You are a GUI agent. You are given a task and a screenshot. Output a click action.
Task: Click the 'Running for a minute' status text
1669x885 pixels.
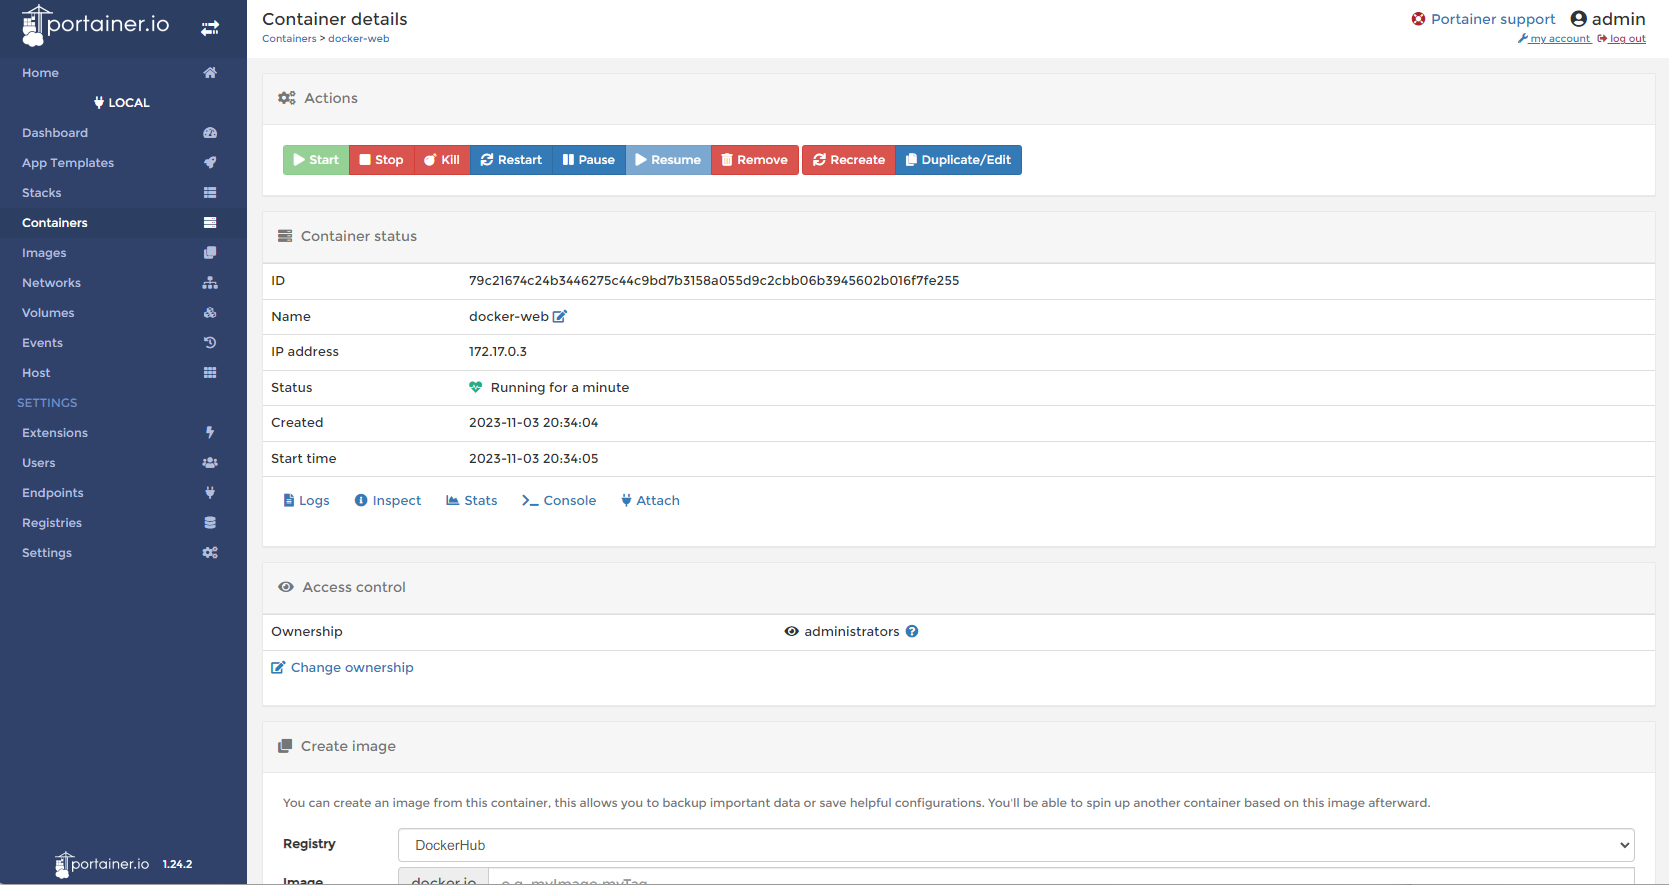tap(560, 388)
